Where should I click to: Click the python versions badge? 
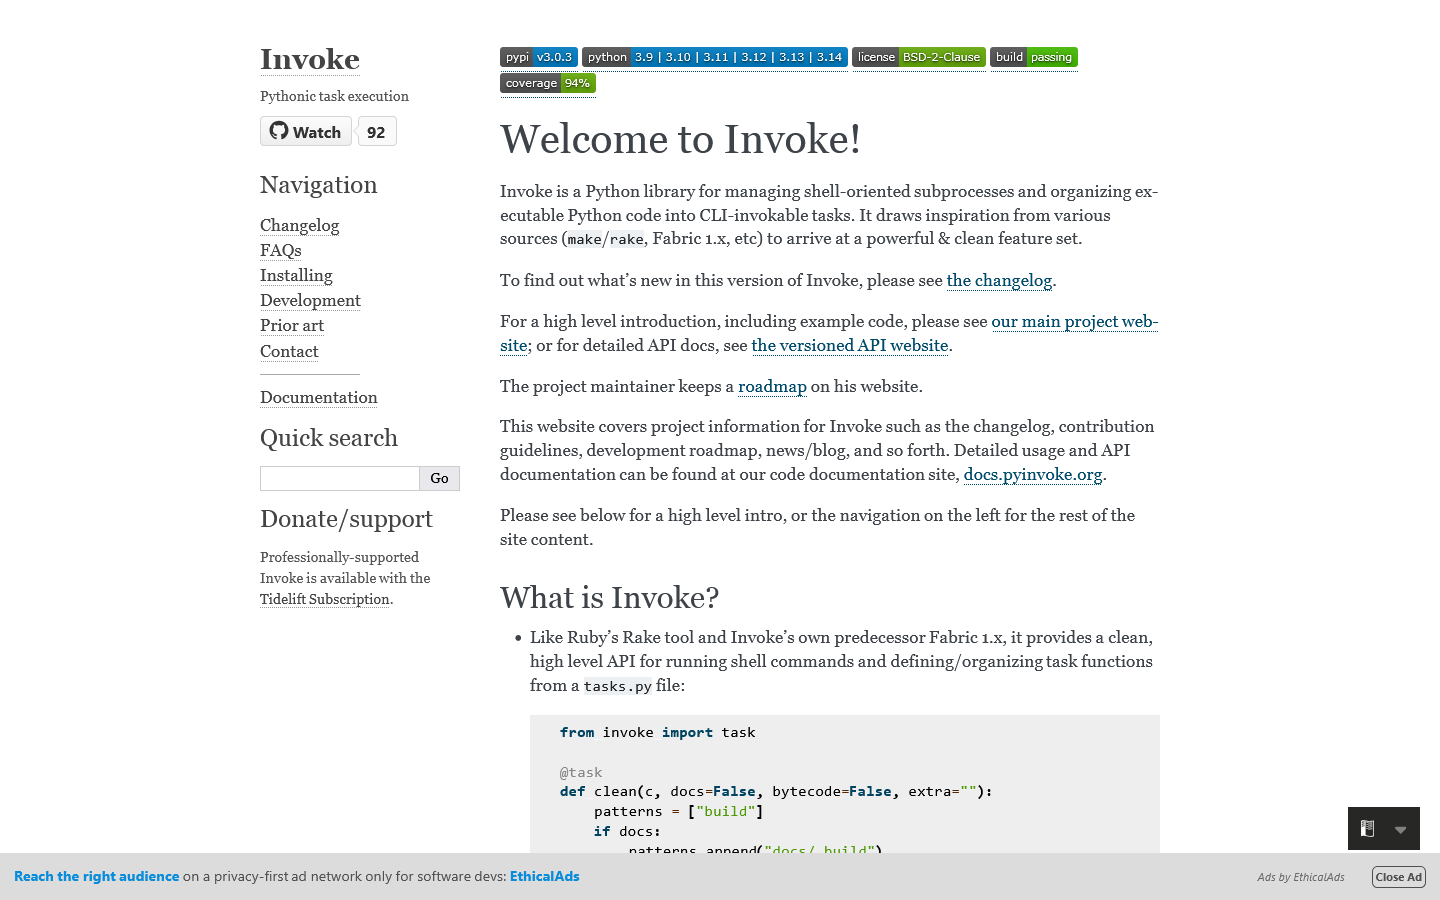tap(714, 57)
